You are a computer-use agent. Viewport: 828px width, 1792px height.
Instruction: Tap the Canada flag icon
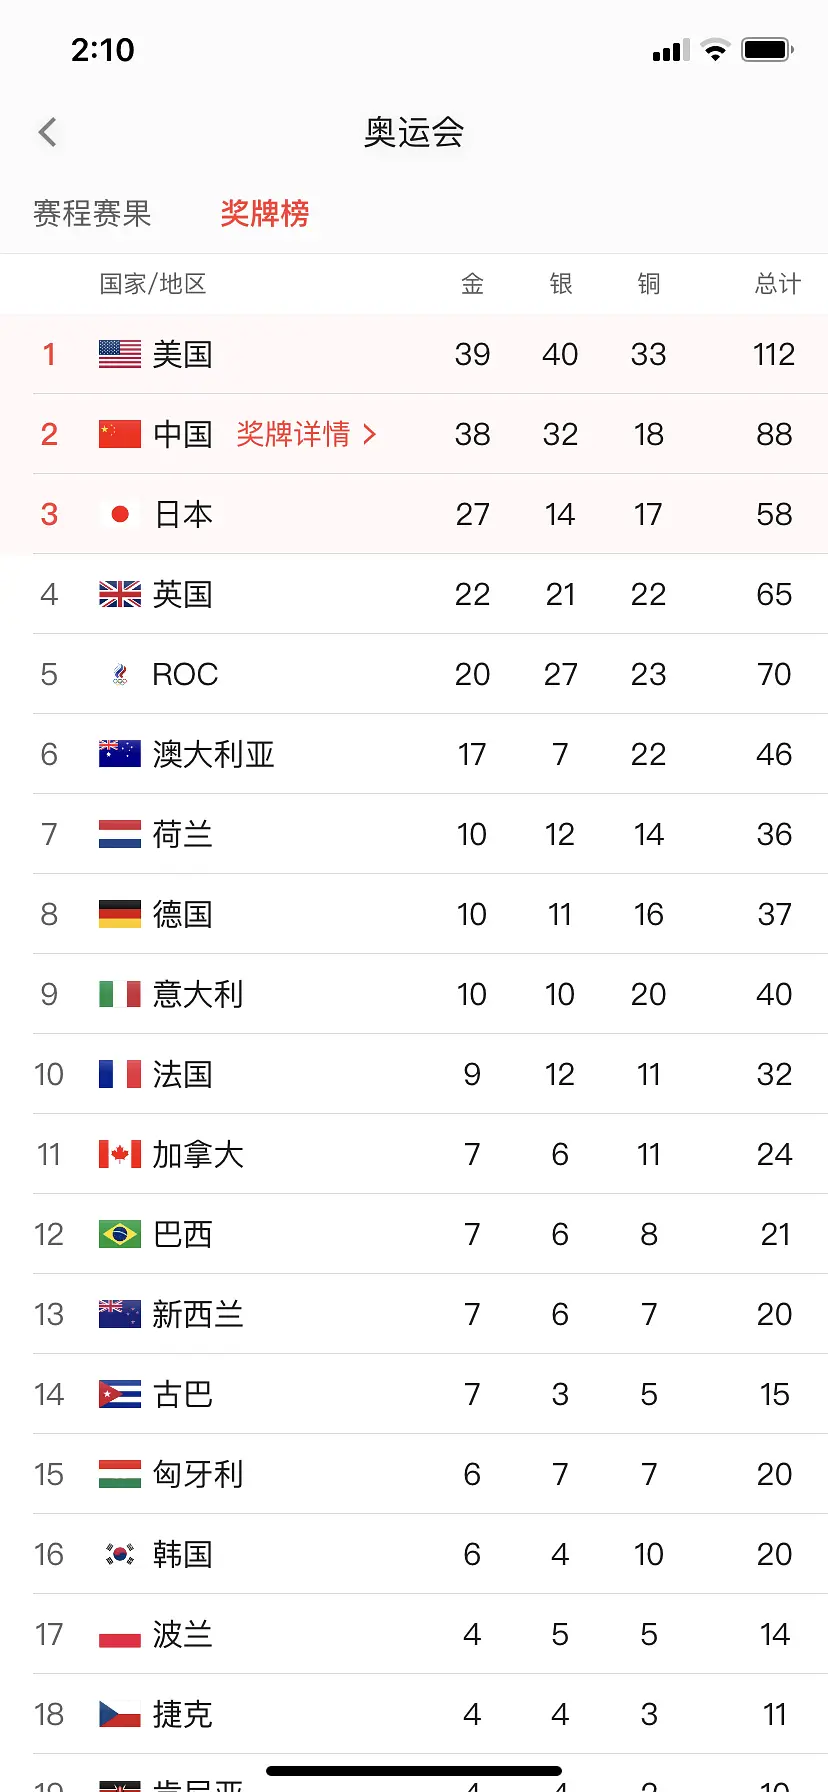pyautogui.click(x=120, y=1154)
